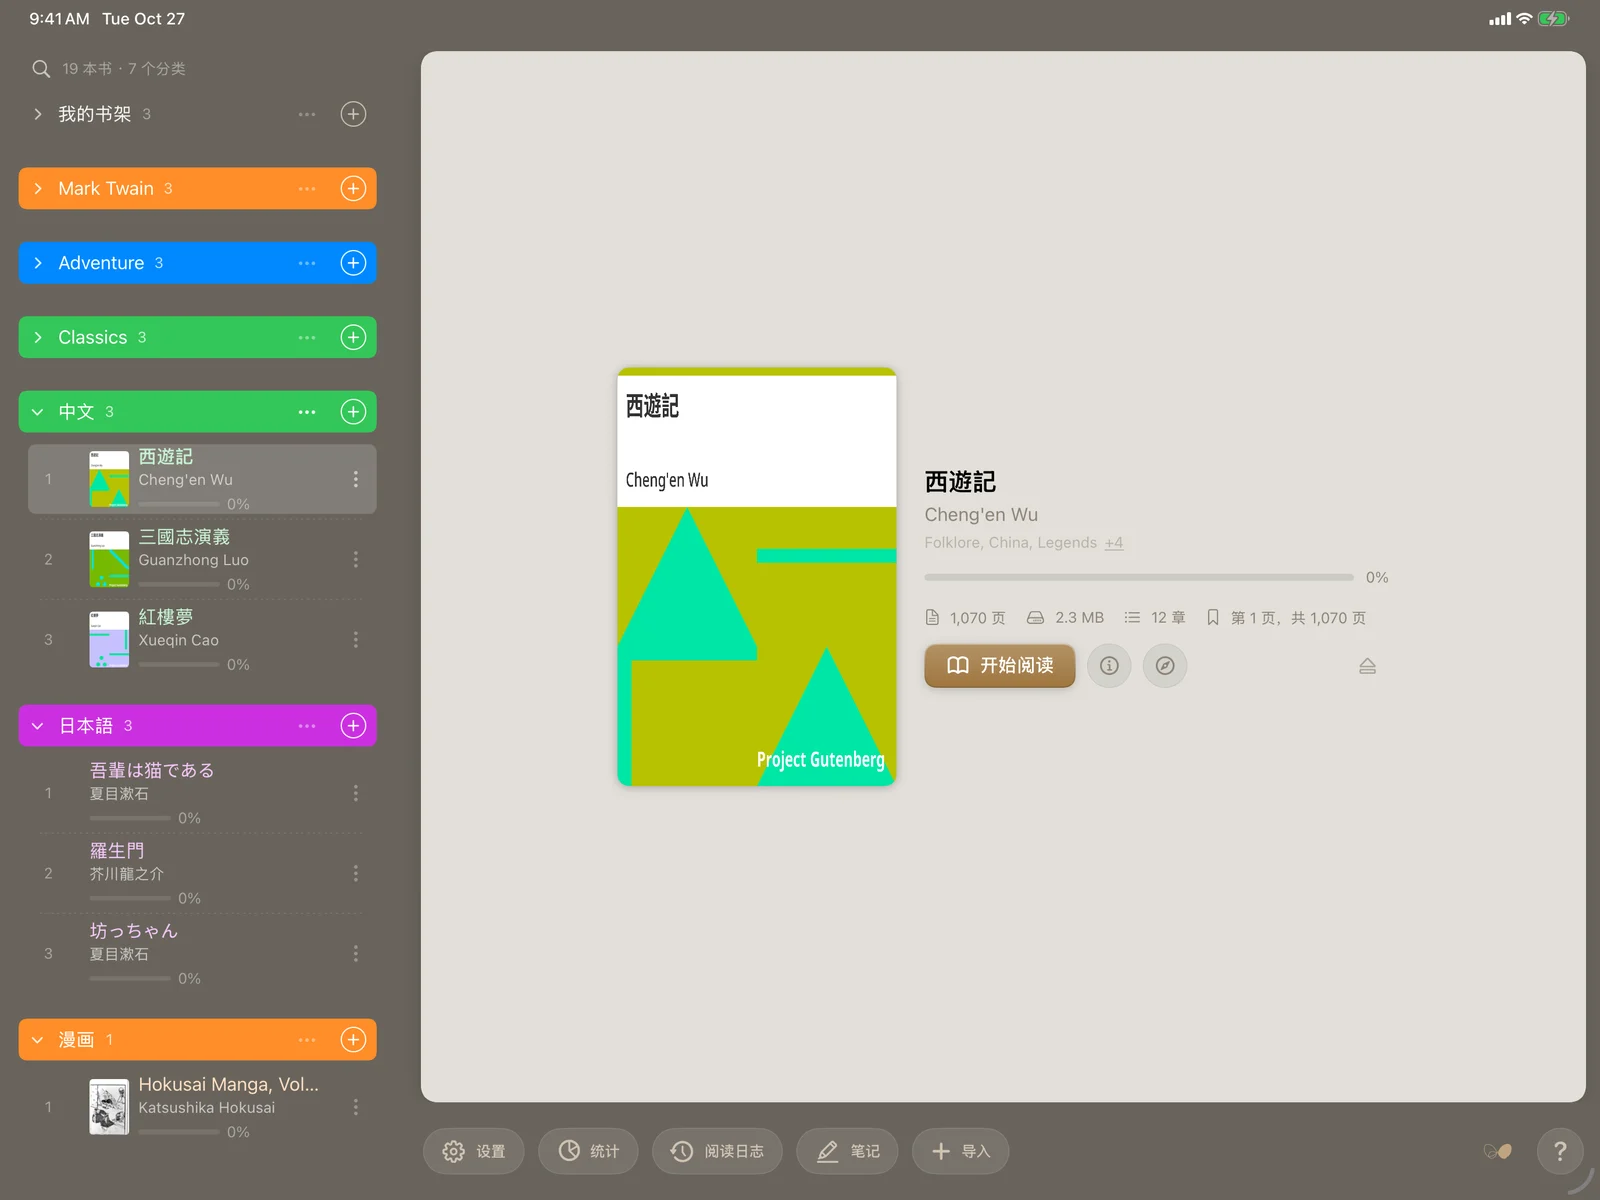Expand the Mark Twain collection
Image resolution: width=1600 pixels, height=1200 pixels.
pos(38,188)
